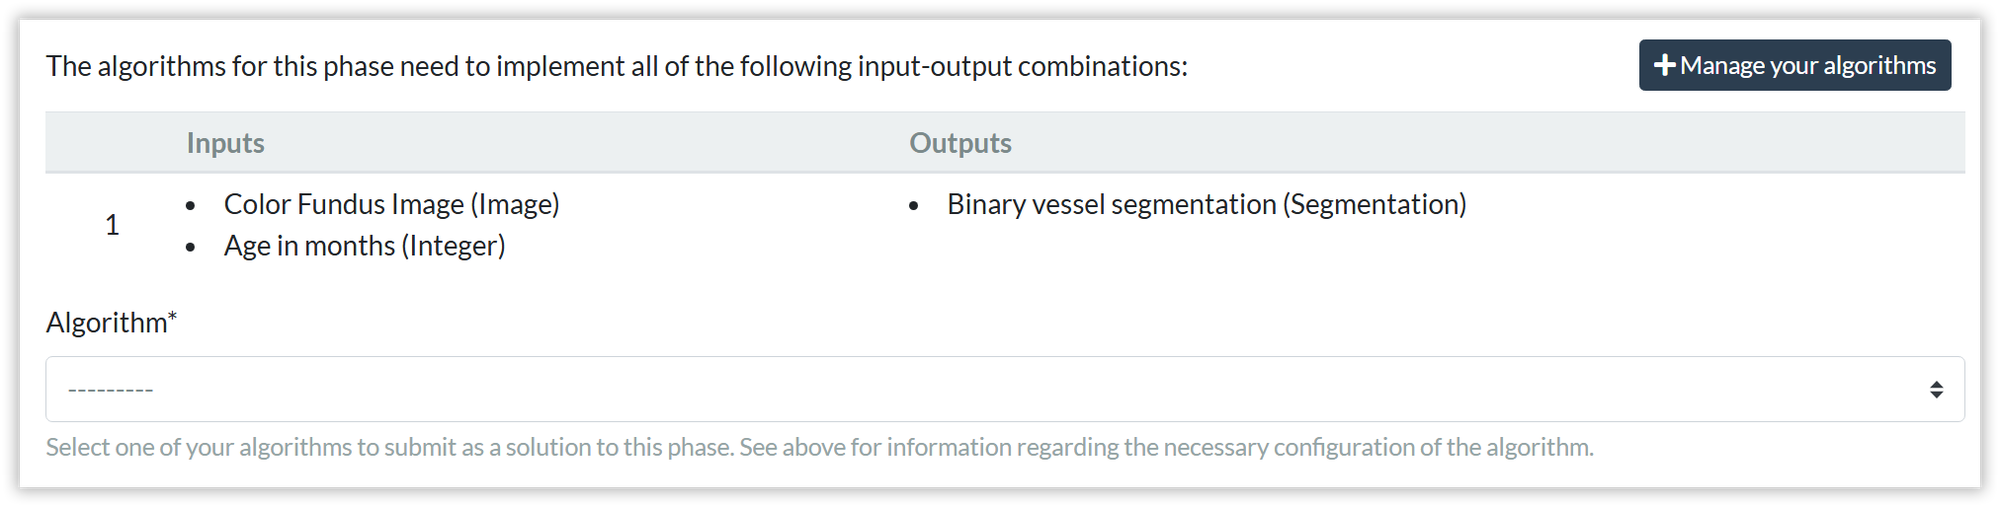Select Binary vessel segmentation output entry
Image resolution: width=2000 pixels, height=507 pixels.
pyautogui.click(x=1206, y=204)
